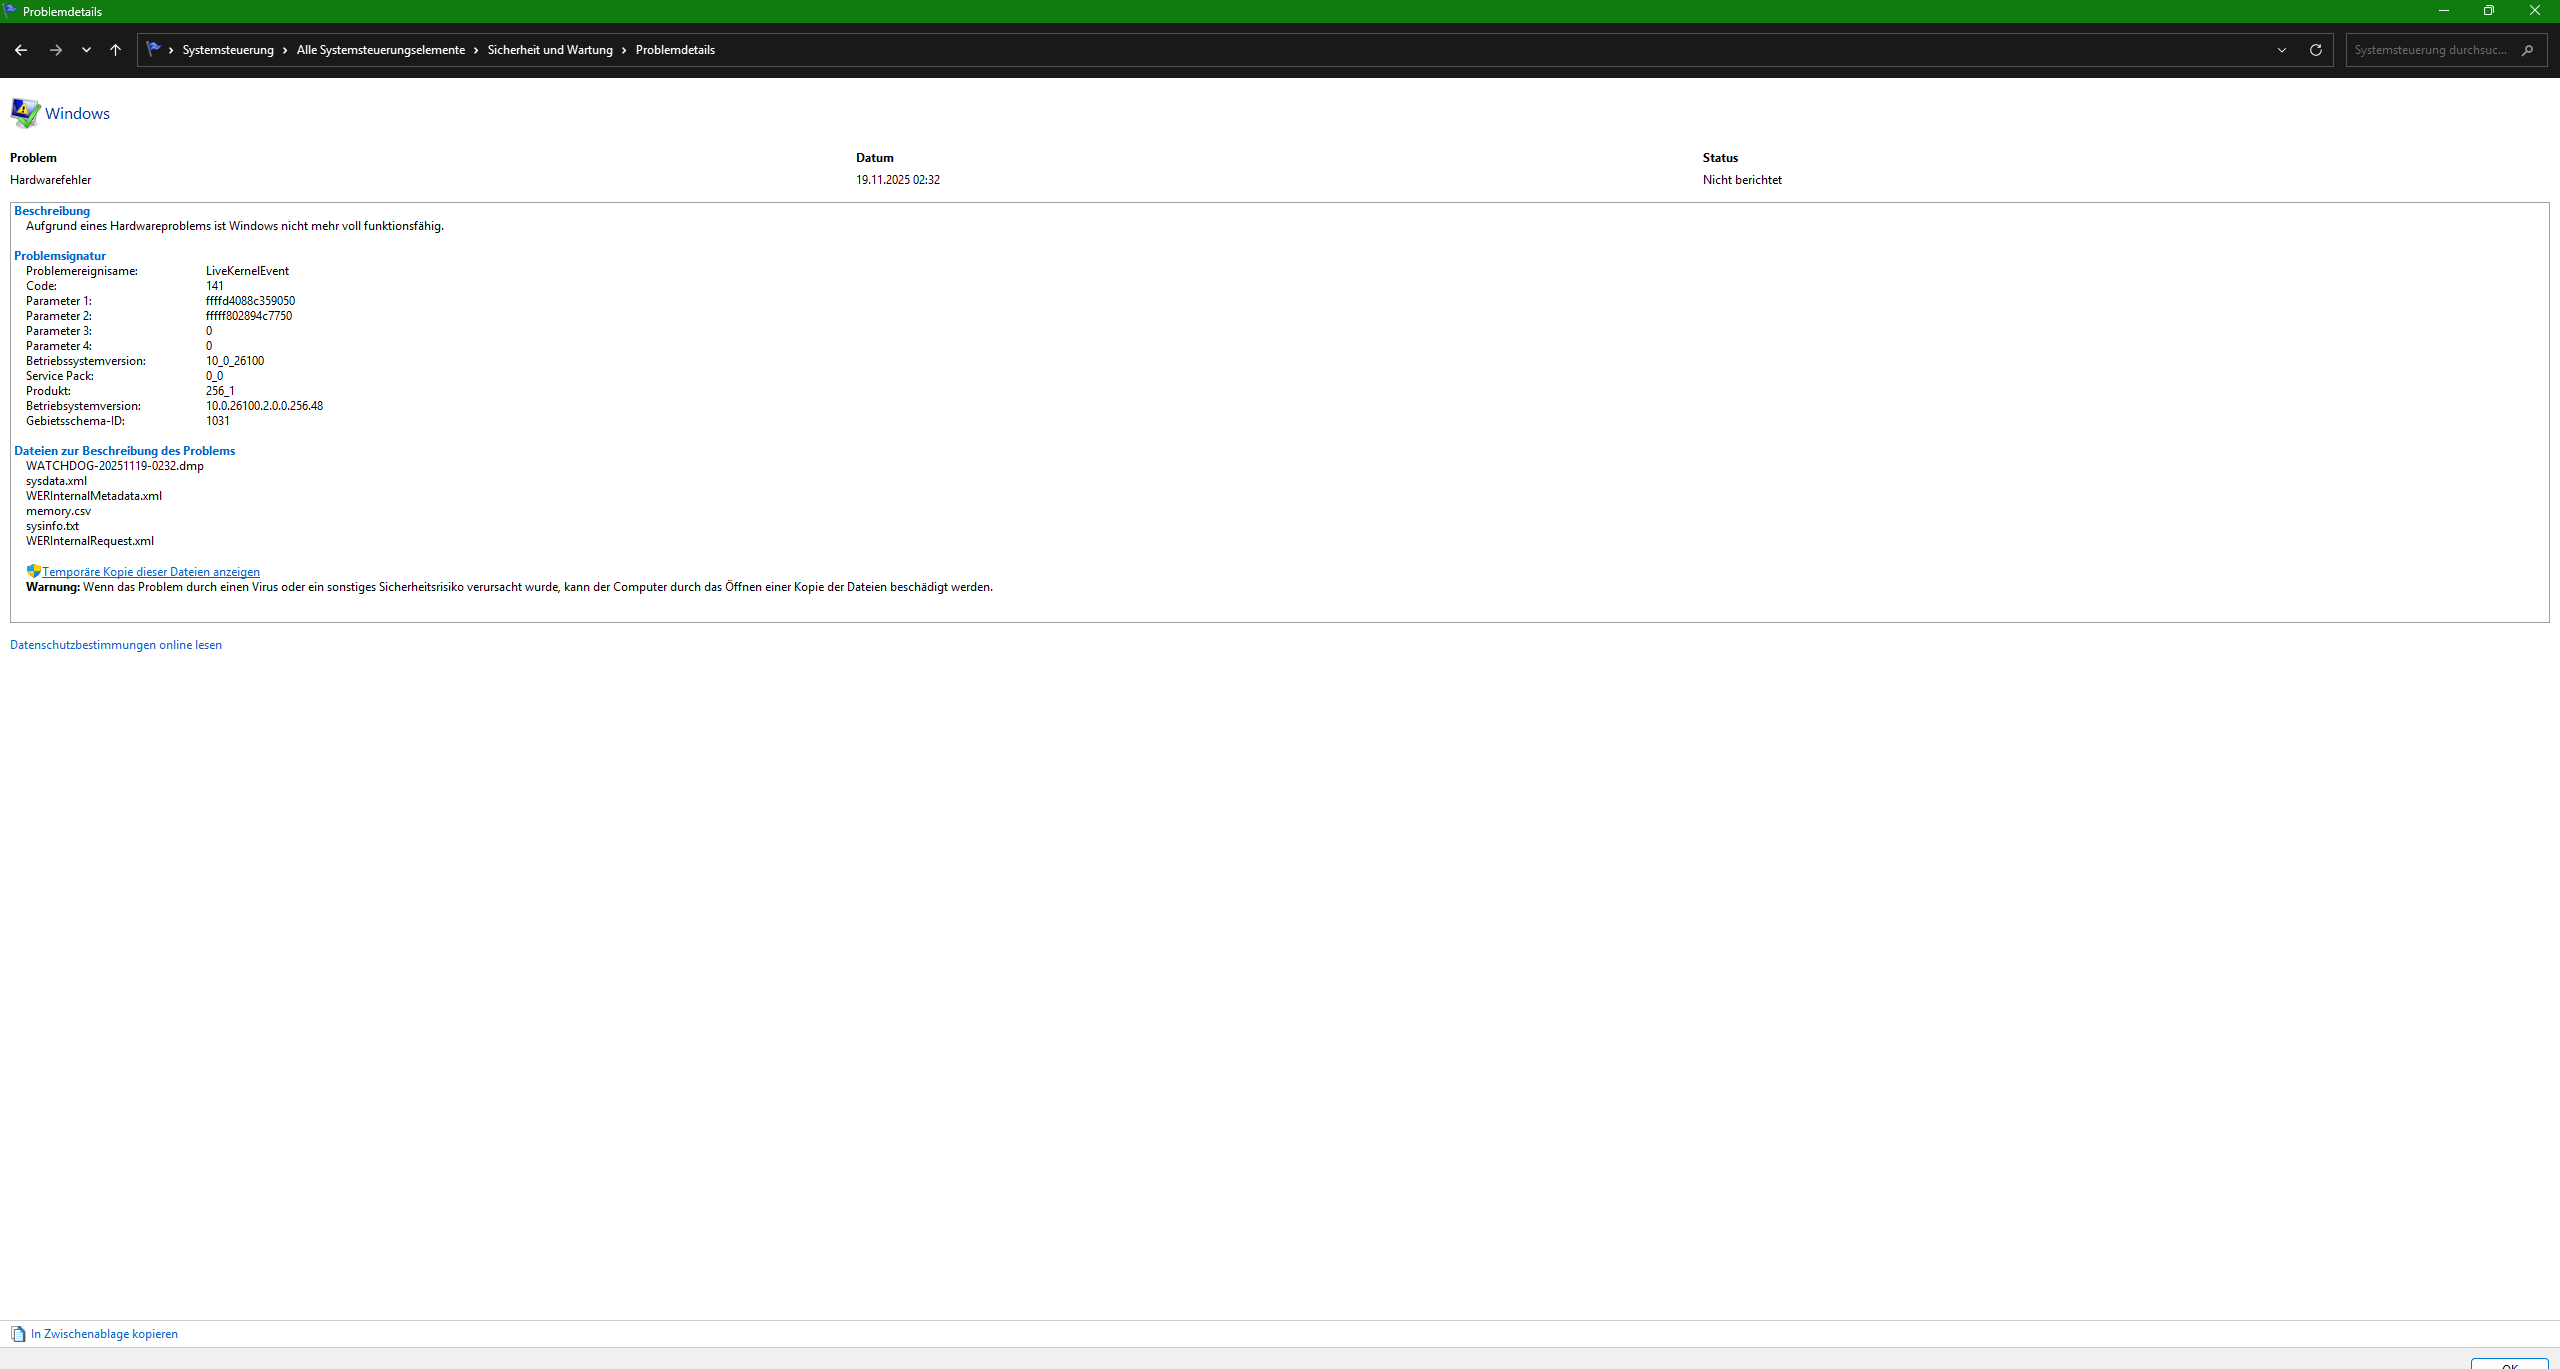The height and width of the screenshot is (1369, 2560).
Task: Navigate to Sicherheit und Wartung breadcrumb
Action: 550,50
